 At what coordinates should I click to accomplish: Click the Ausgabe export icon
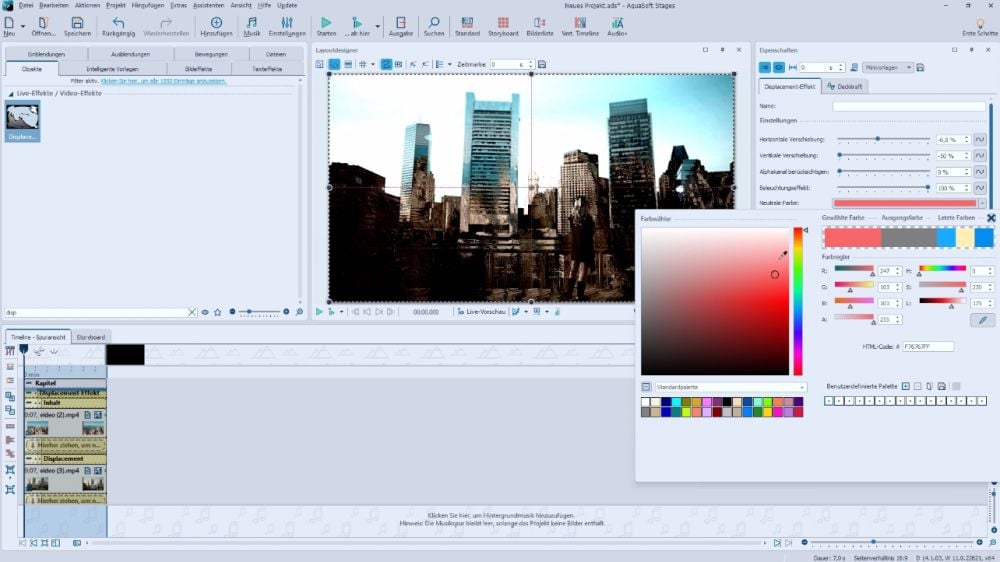(x=400, y=23)
